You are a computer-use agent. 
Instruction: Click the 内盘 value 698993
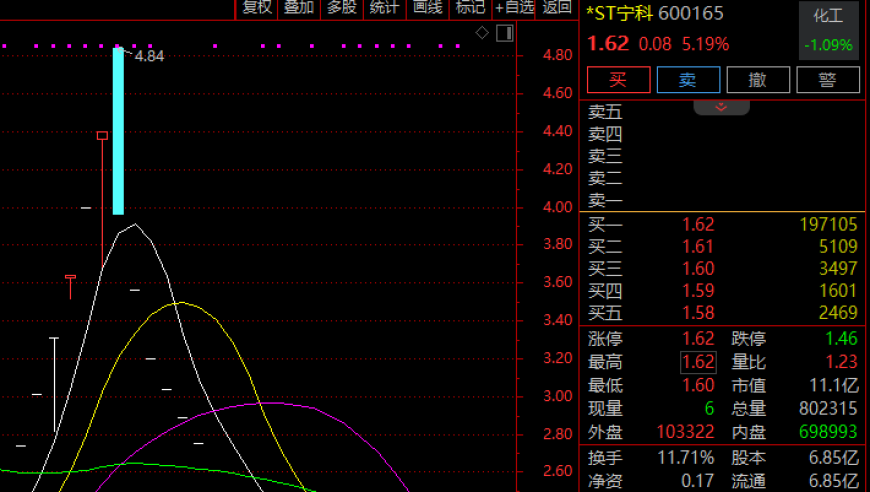(x=828, y=432)
